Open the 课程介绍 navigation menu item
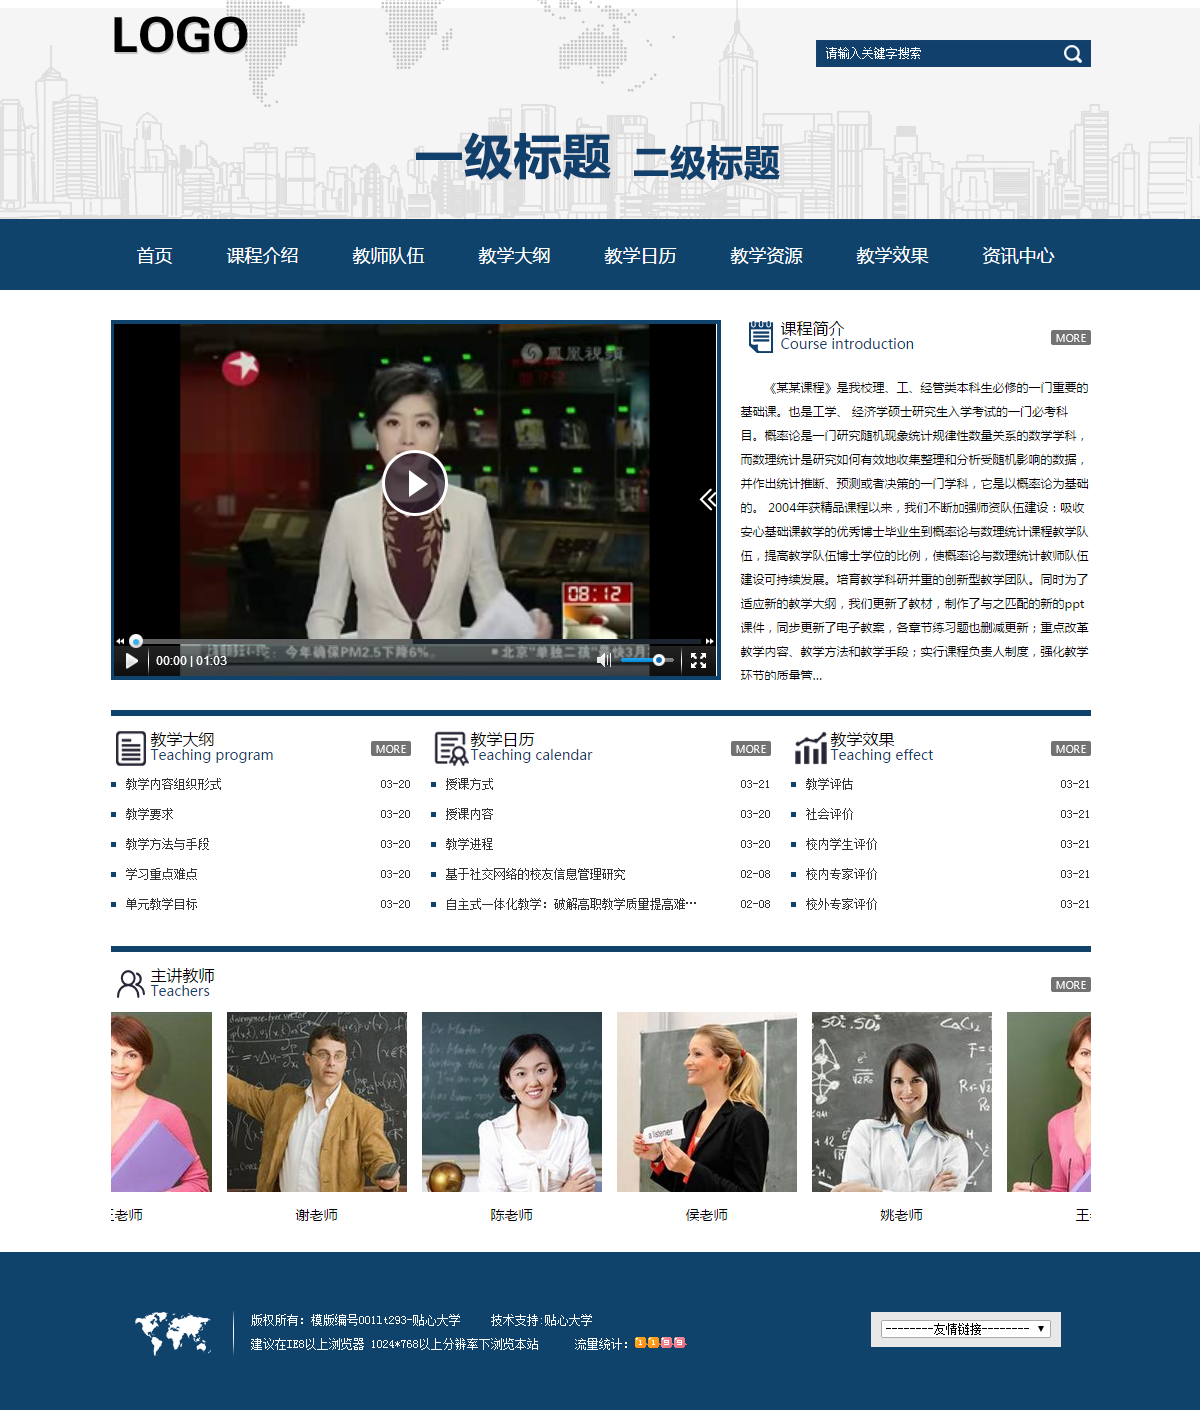The image size is (1200, 1410). [x=262, y=256]
